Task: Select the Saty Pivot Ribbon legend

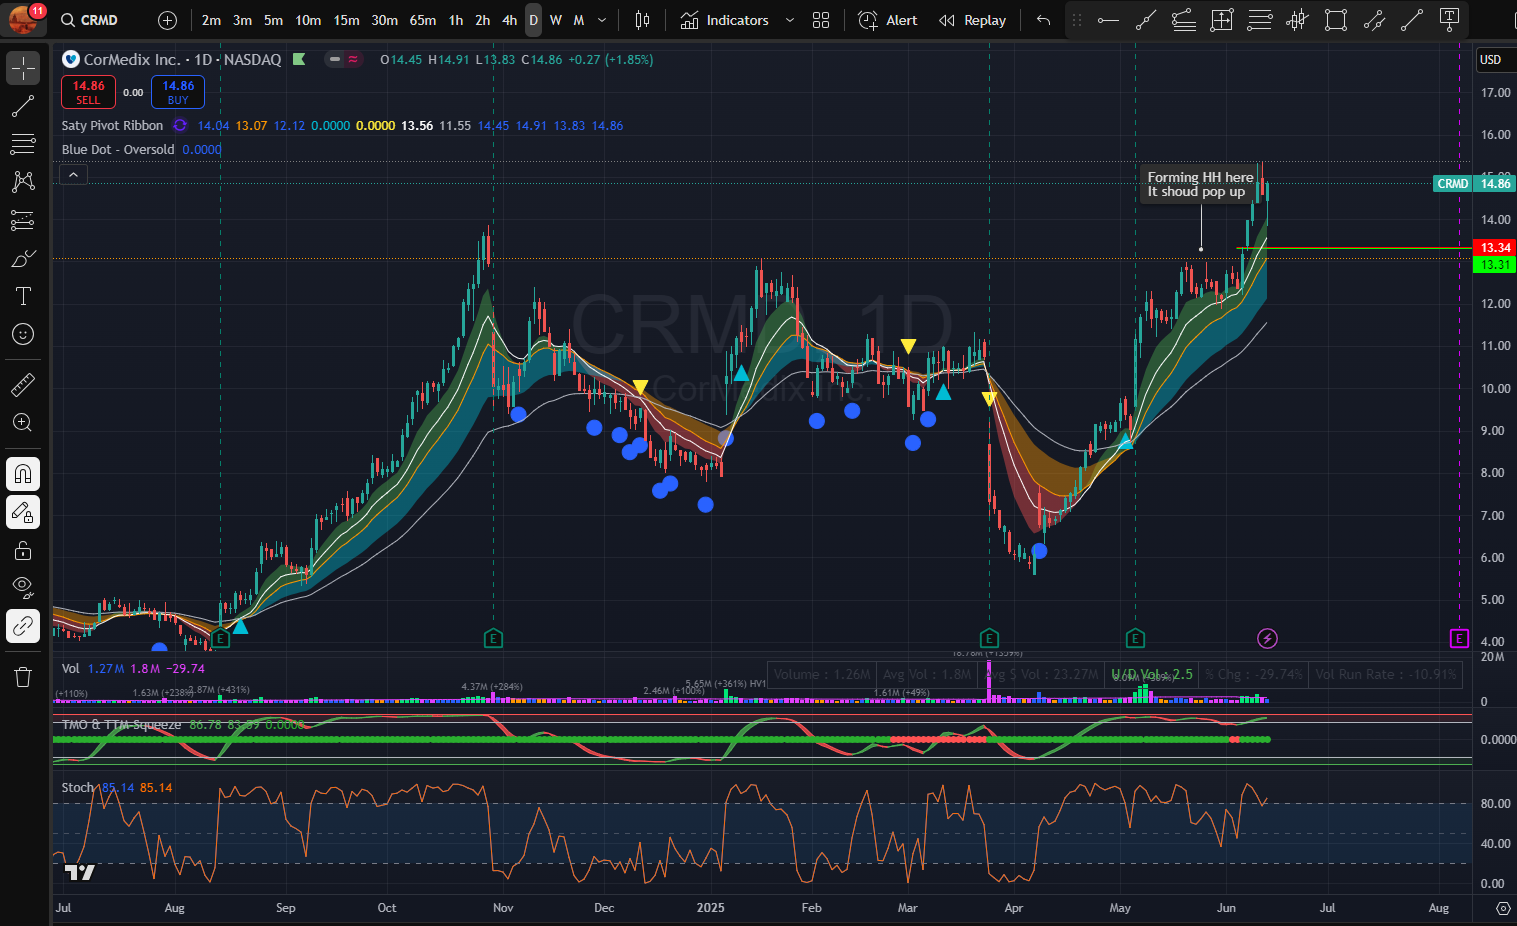Action: pyautogui.click(x=112, y=125)
